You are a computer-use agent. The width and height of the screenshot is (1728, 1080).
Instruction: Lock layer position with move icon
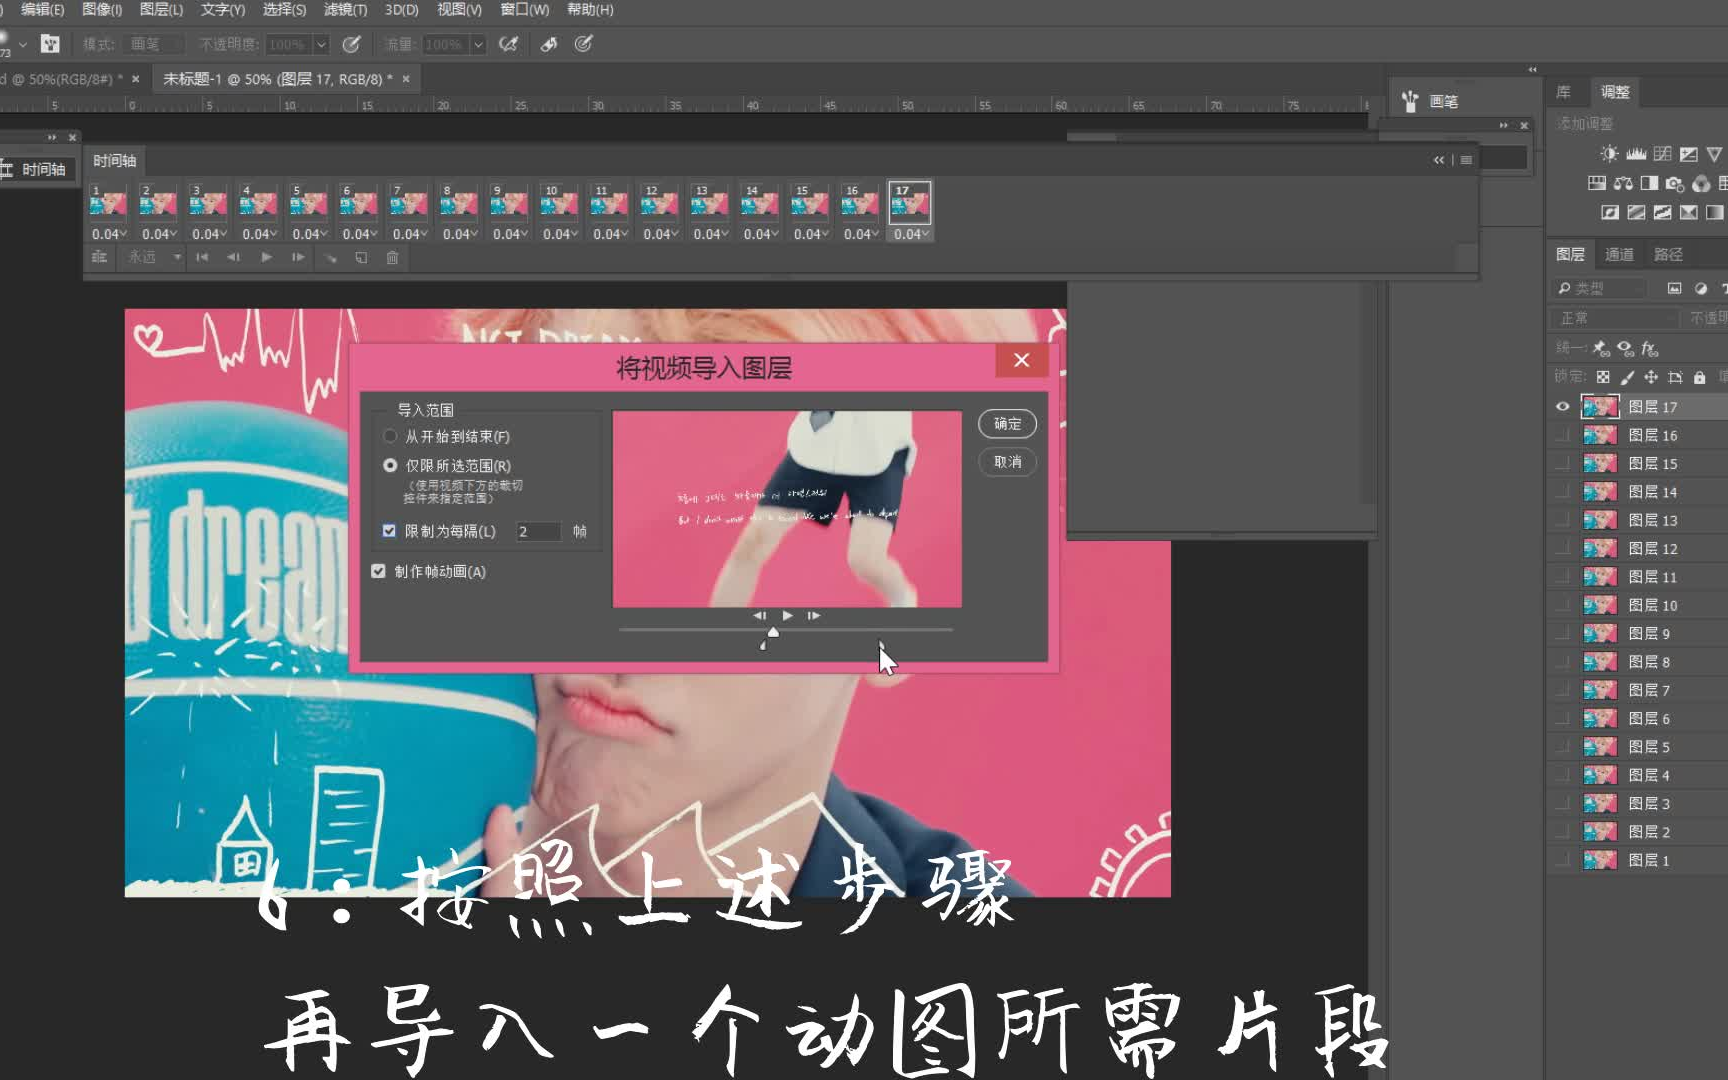[1651, 377]
